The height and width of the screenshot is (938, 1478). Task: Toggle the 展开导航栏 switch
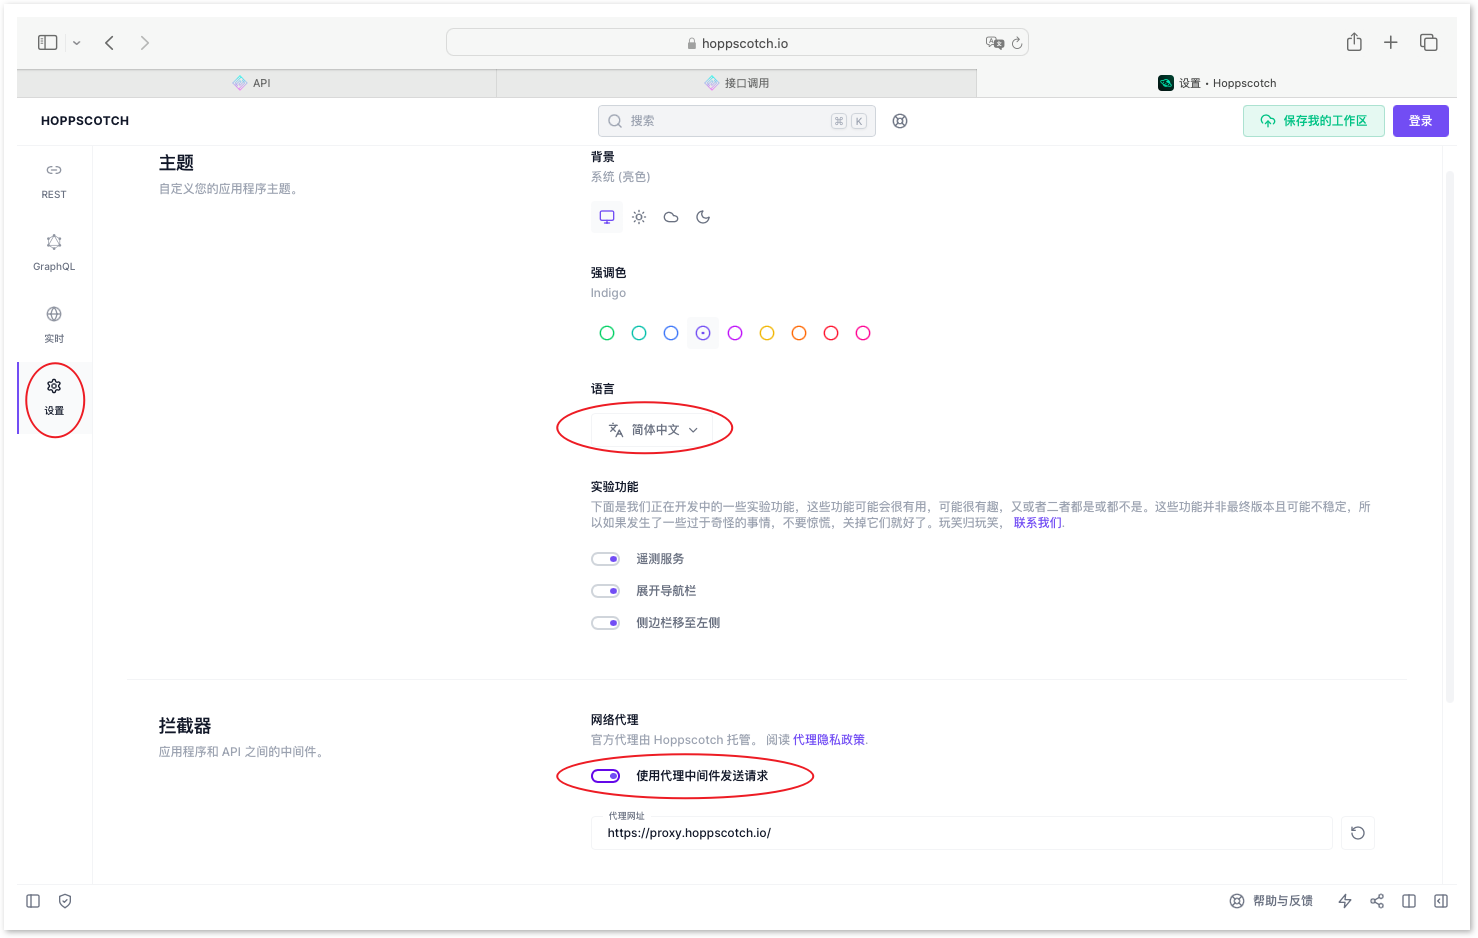[x=606, y=591]
